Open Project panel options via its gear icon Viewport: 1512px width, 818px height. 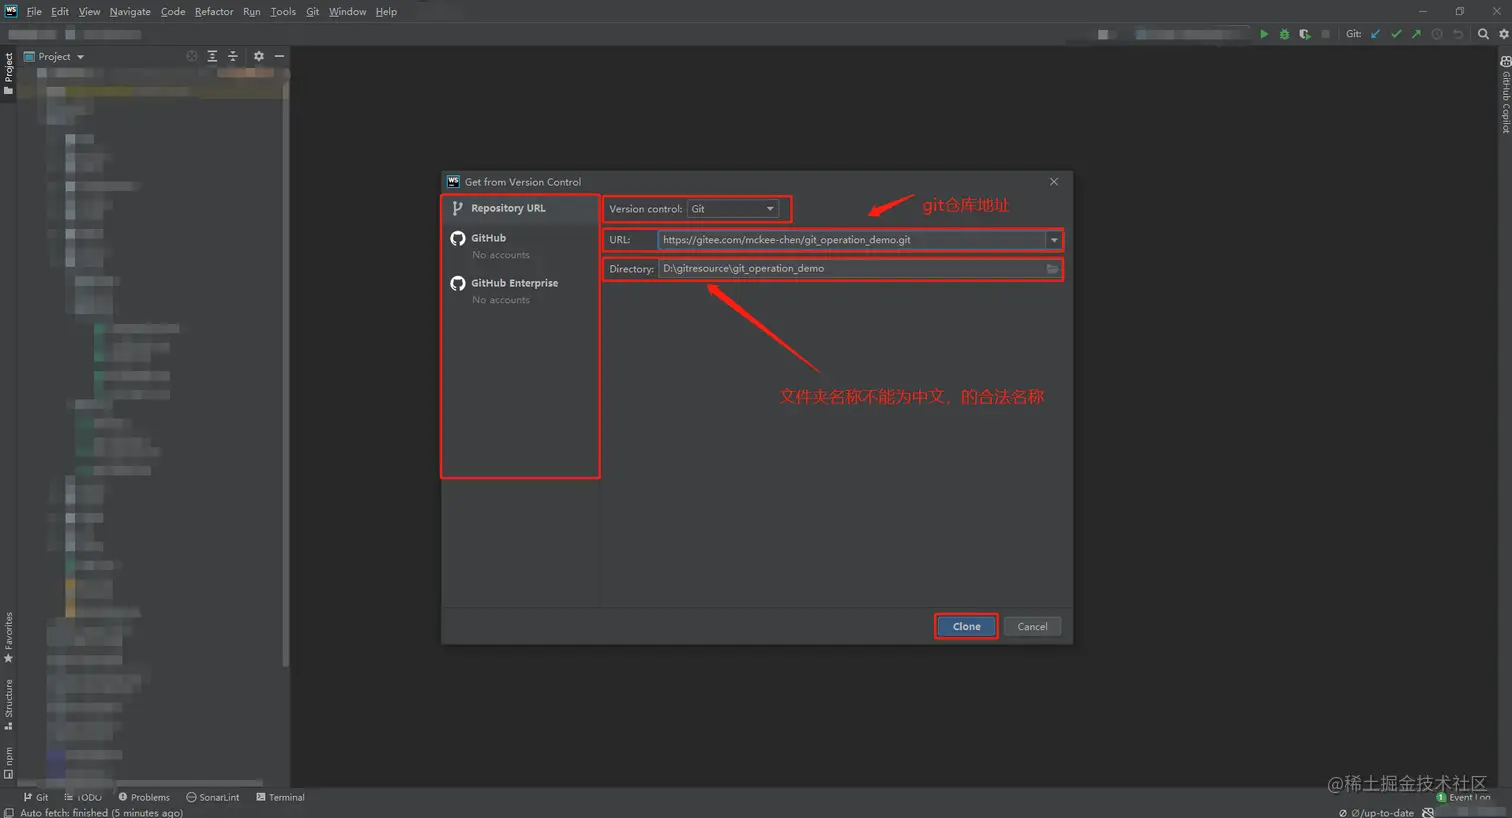[x=258, y=56]
